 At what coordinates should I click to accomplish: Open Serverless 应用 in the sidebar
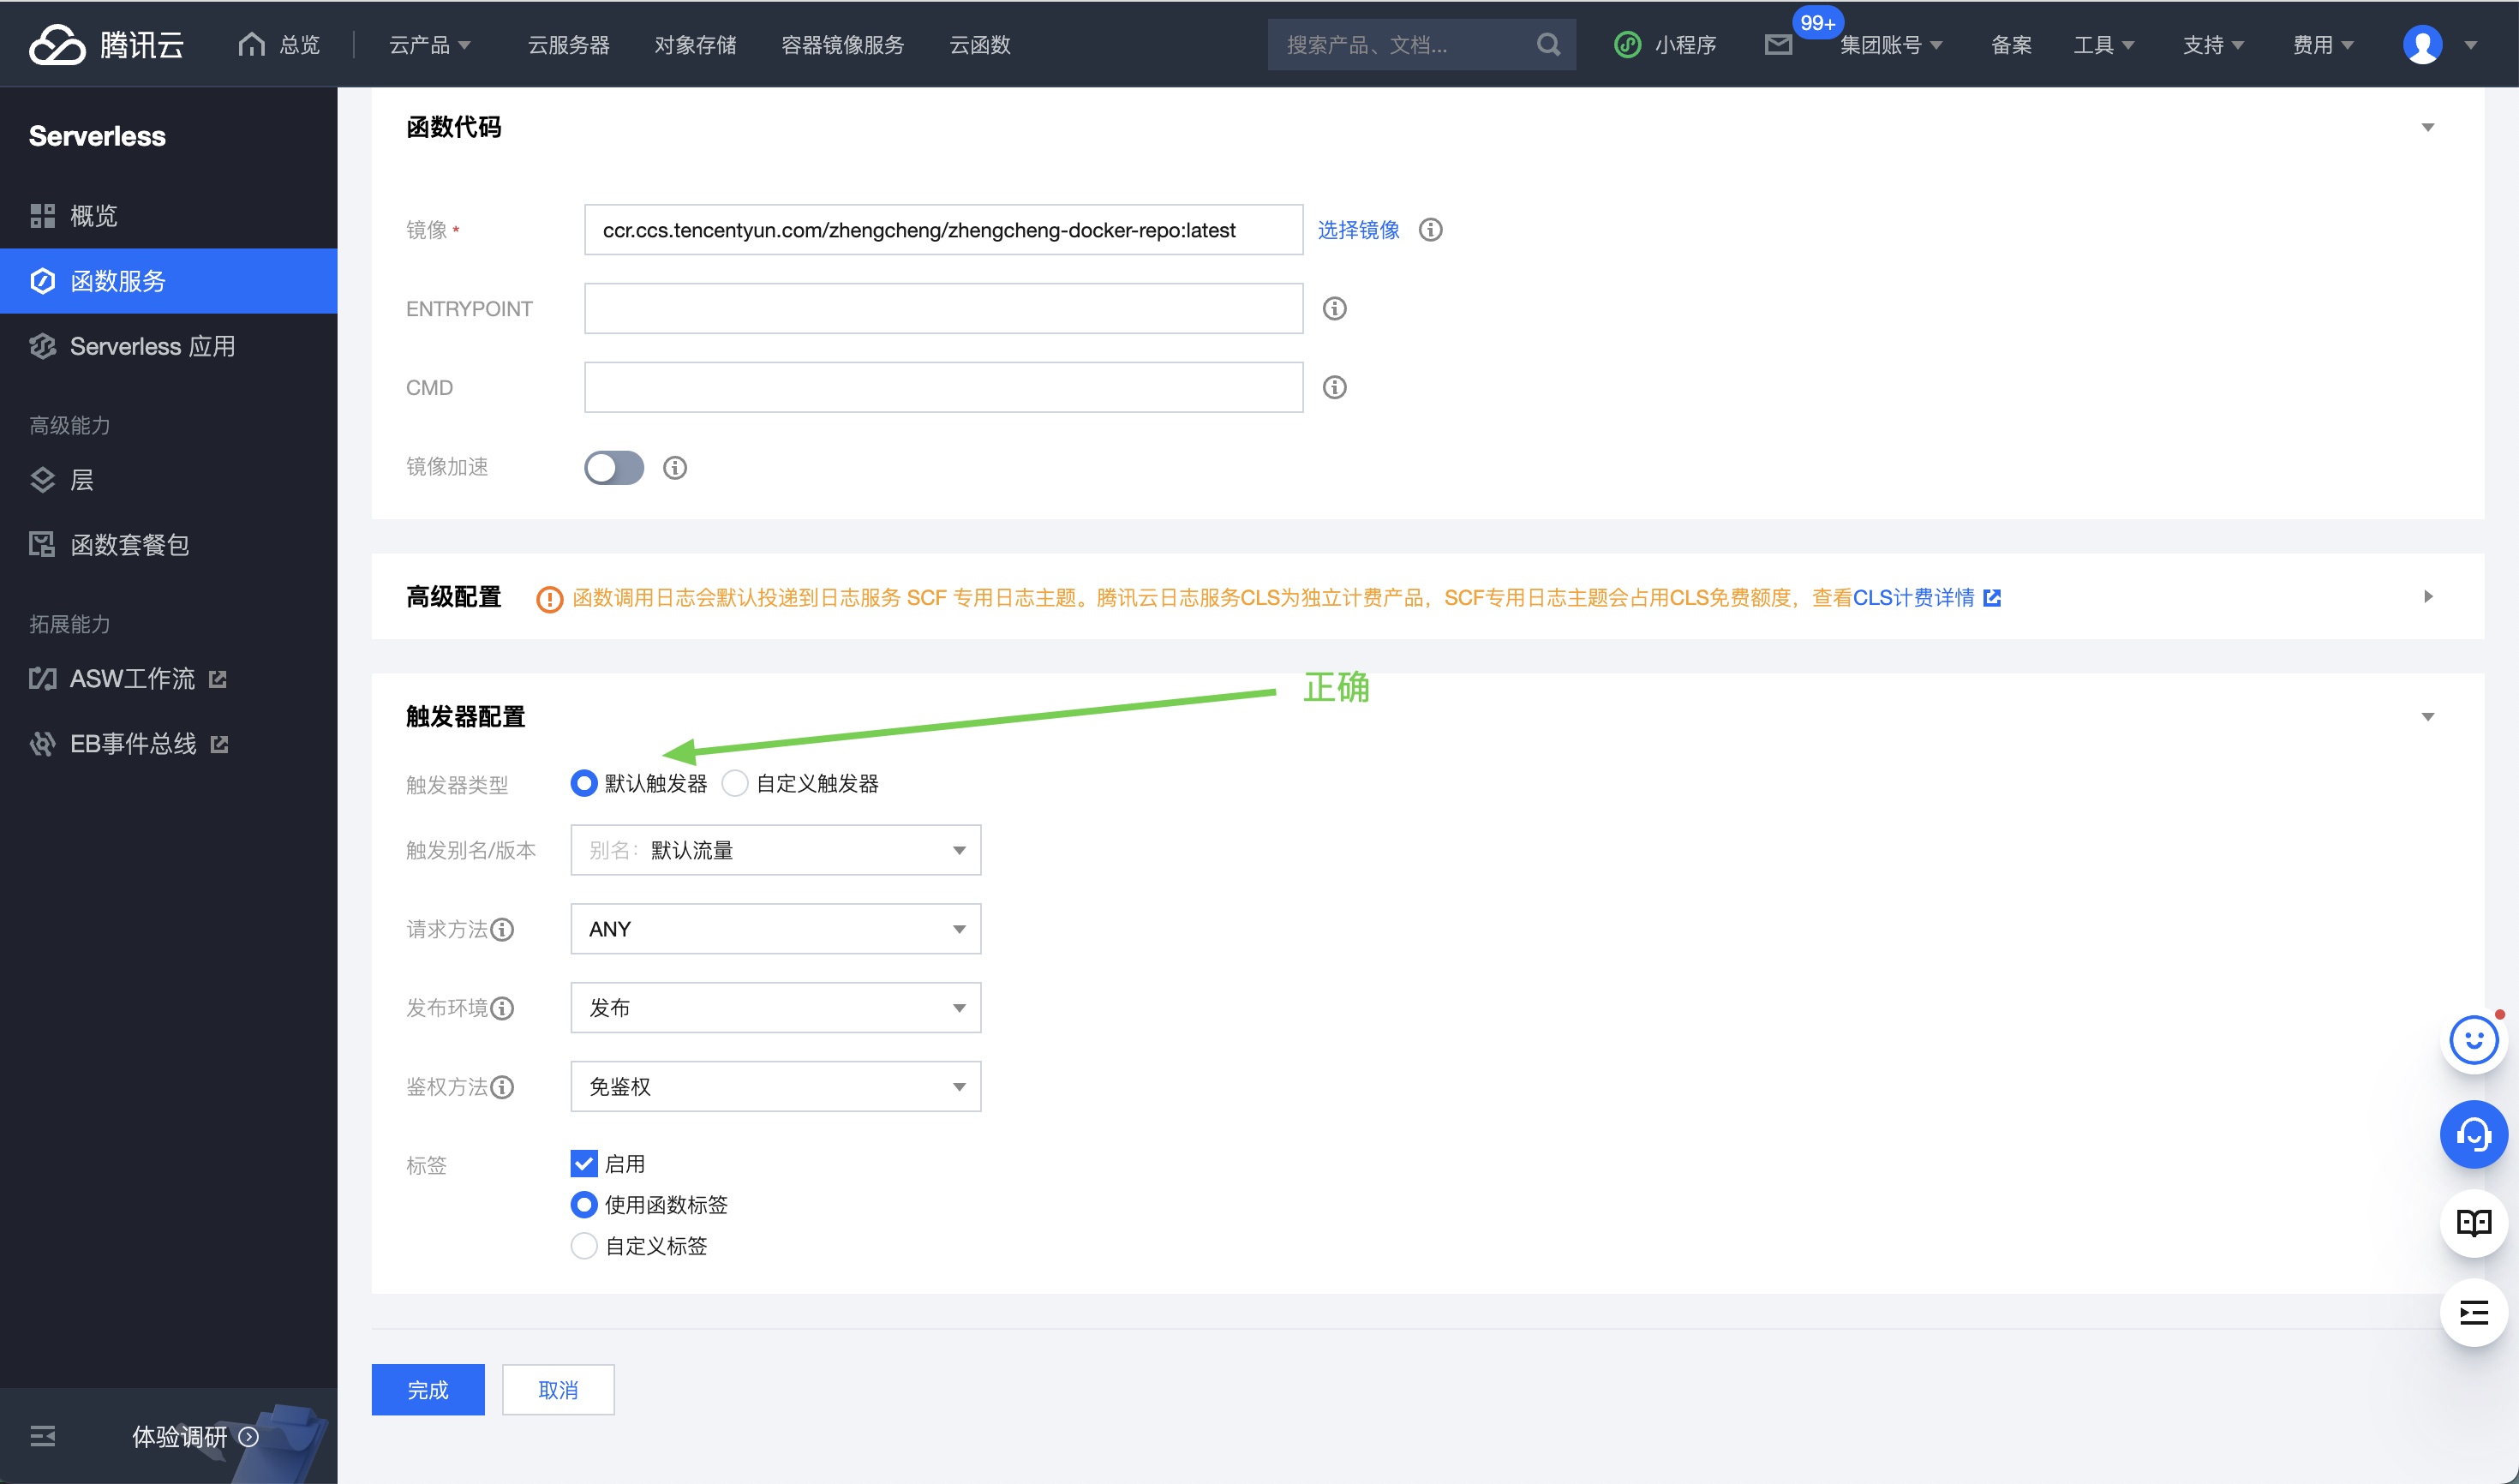click(x=152, y=347)
